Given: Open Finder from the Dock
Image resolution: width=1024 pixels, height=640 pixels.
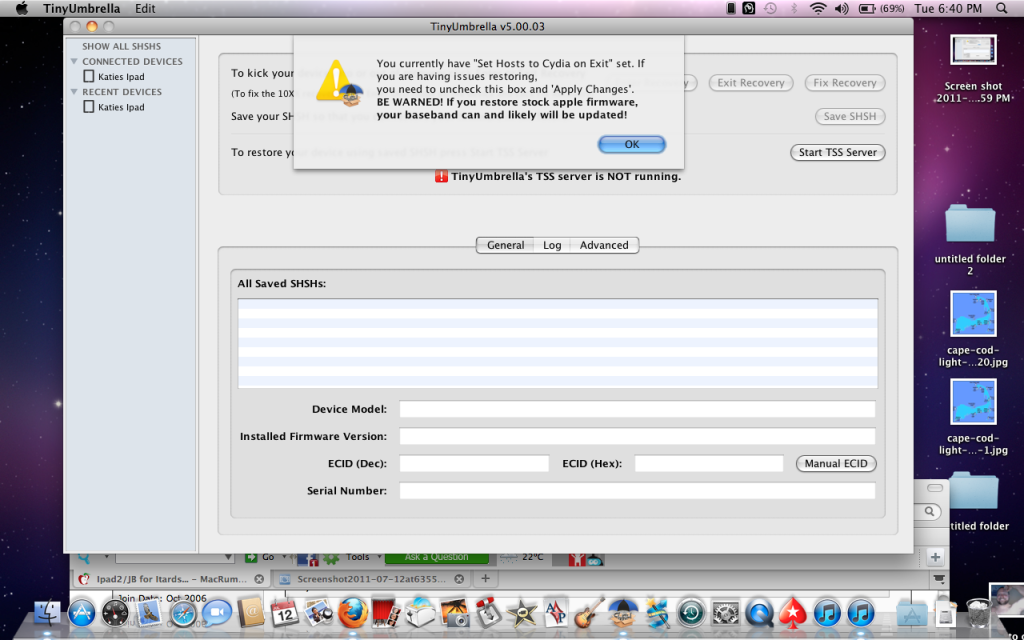Looking at the screenshot, I should pos(47,614).
